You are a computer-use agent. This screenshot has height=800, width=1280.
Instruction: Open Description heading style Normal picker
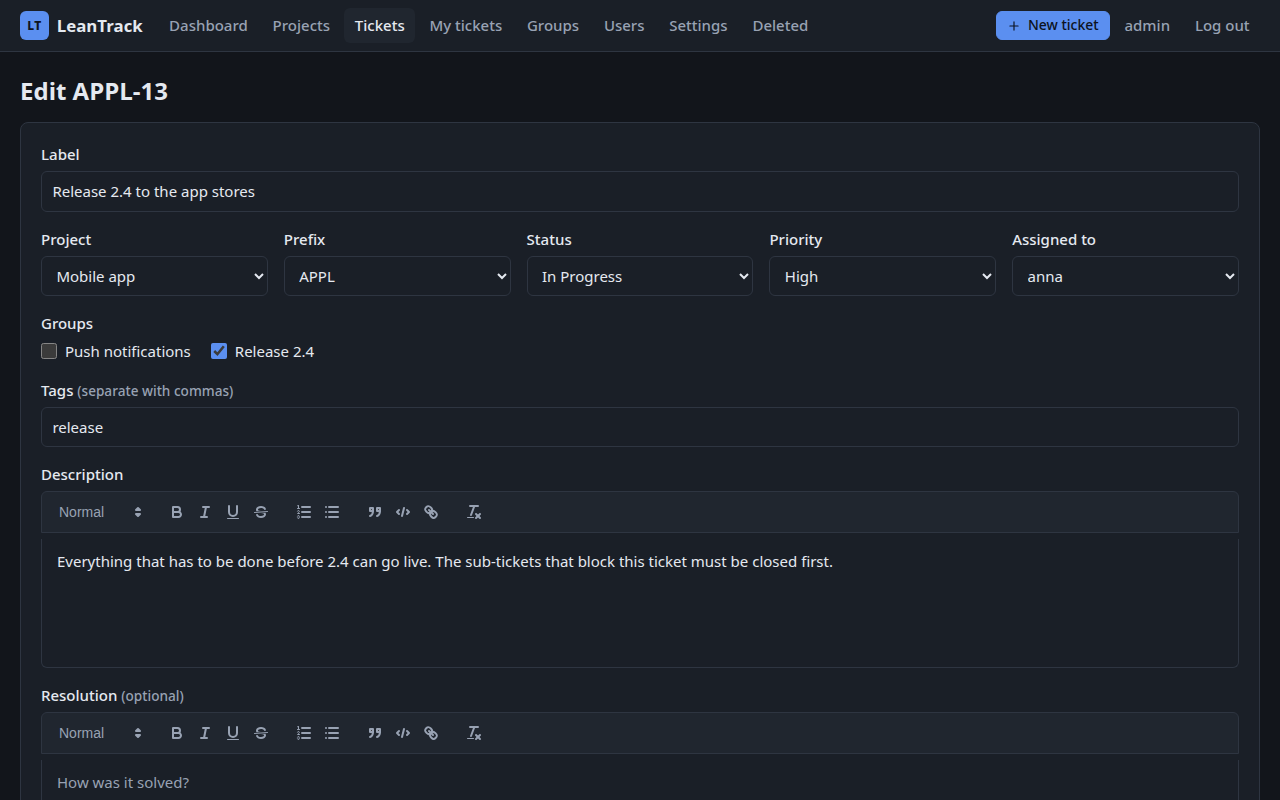click(100, 512)
